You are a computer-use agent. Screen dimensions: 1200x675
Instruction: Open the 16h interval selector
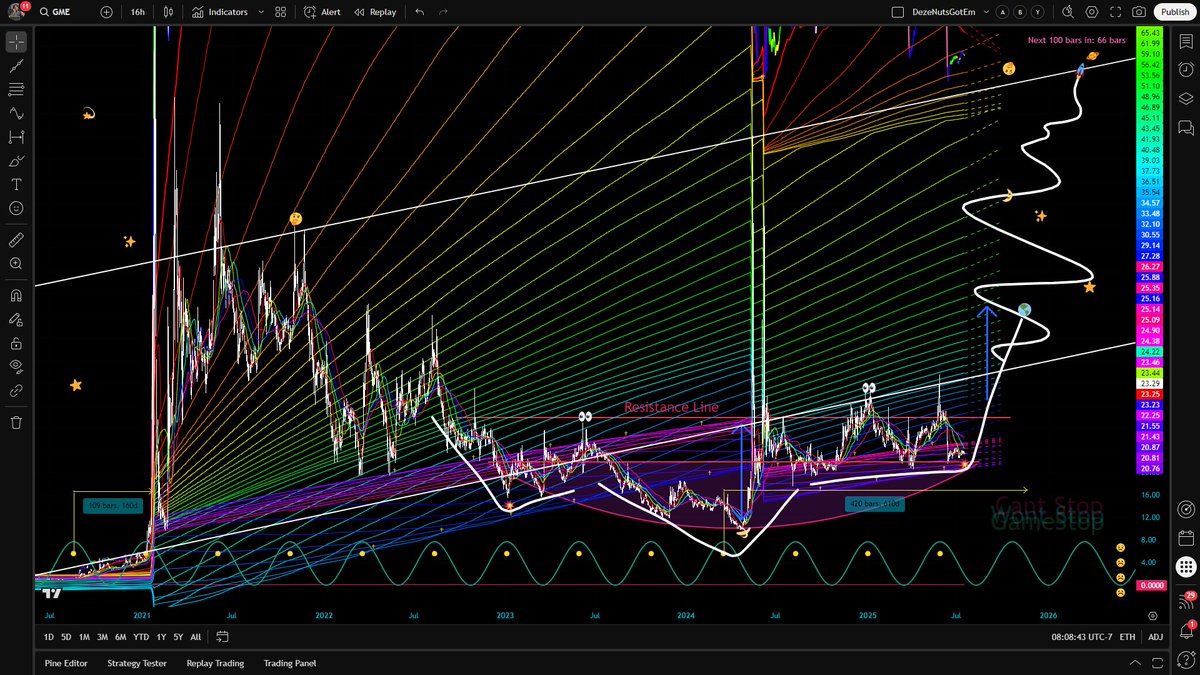138,12
